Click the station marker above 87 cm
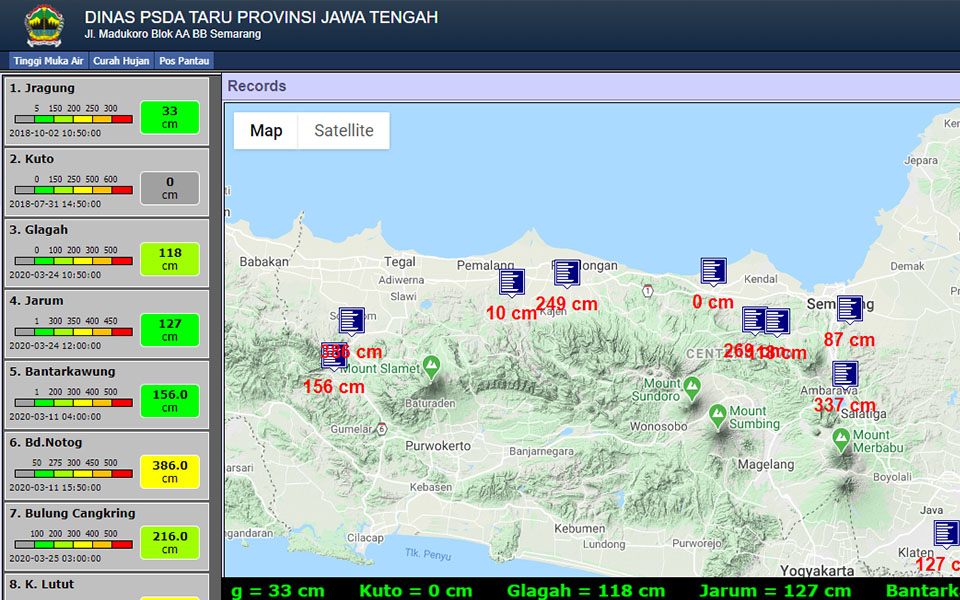Image resolution: width=960 pixels, height=600 pixels. [x=849, y=309]
